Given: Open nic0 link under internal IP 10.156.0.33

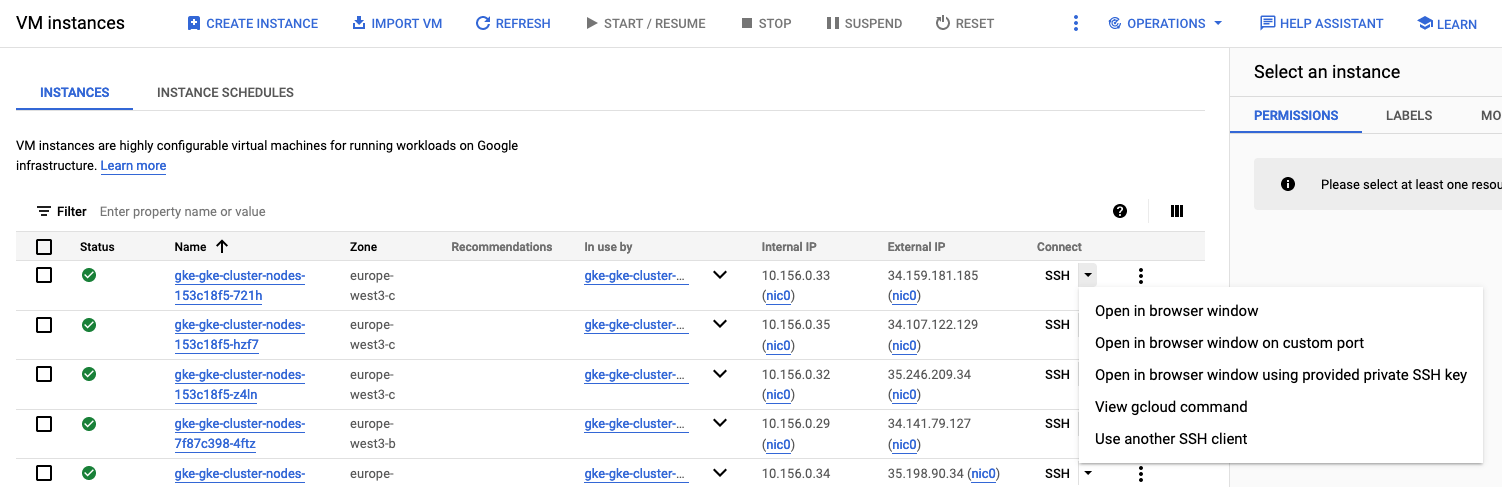Looking at the screenshot, I should [x=778, y=295].
